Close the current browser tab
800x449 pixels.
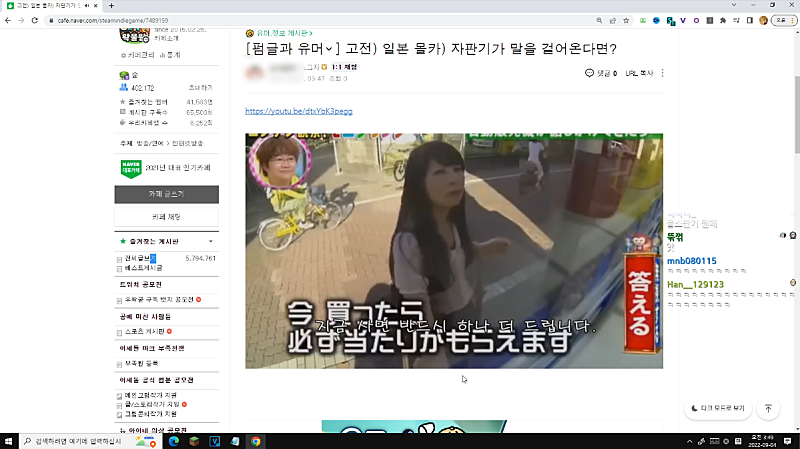click(x=95, y=6)
